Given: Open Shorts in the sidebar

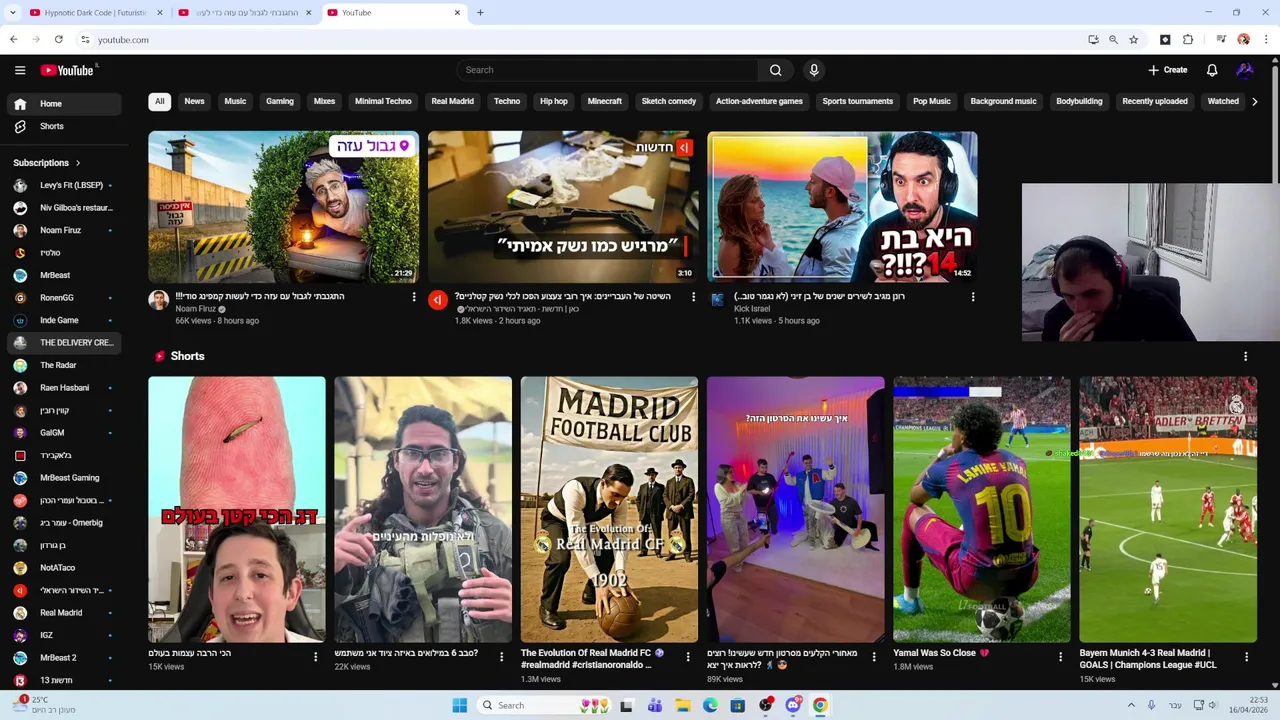Looking at the screenshot, I should (64, 127).
